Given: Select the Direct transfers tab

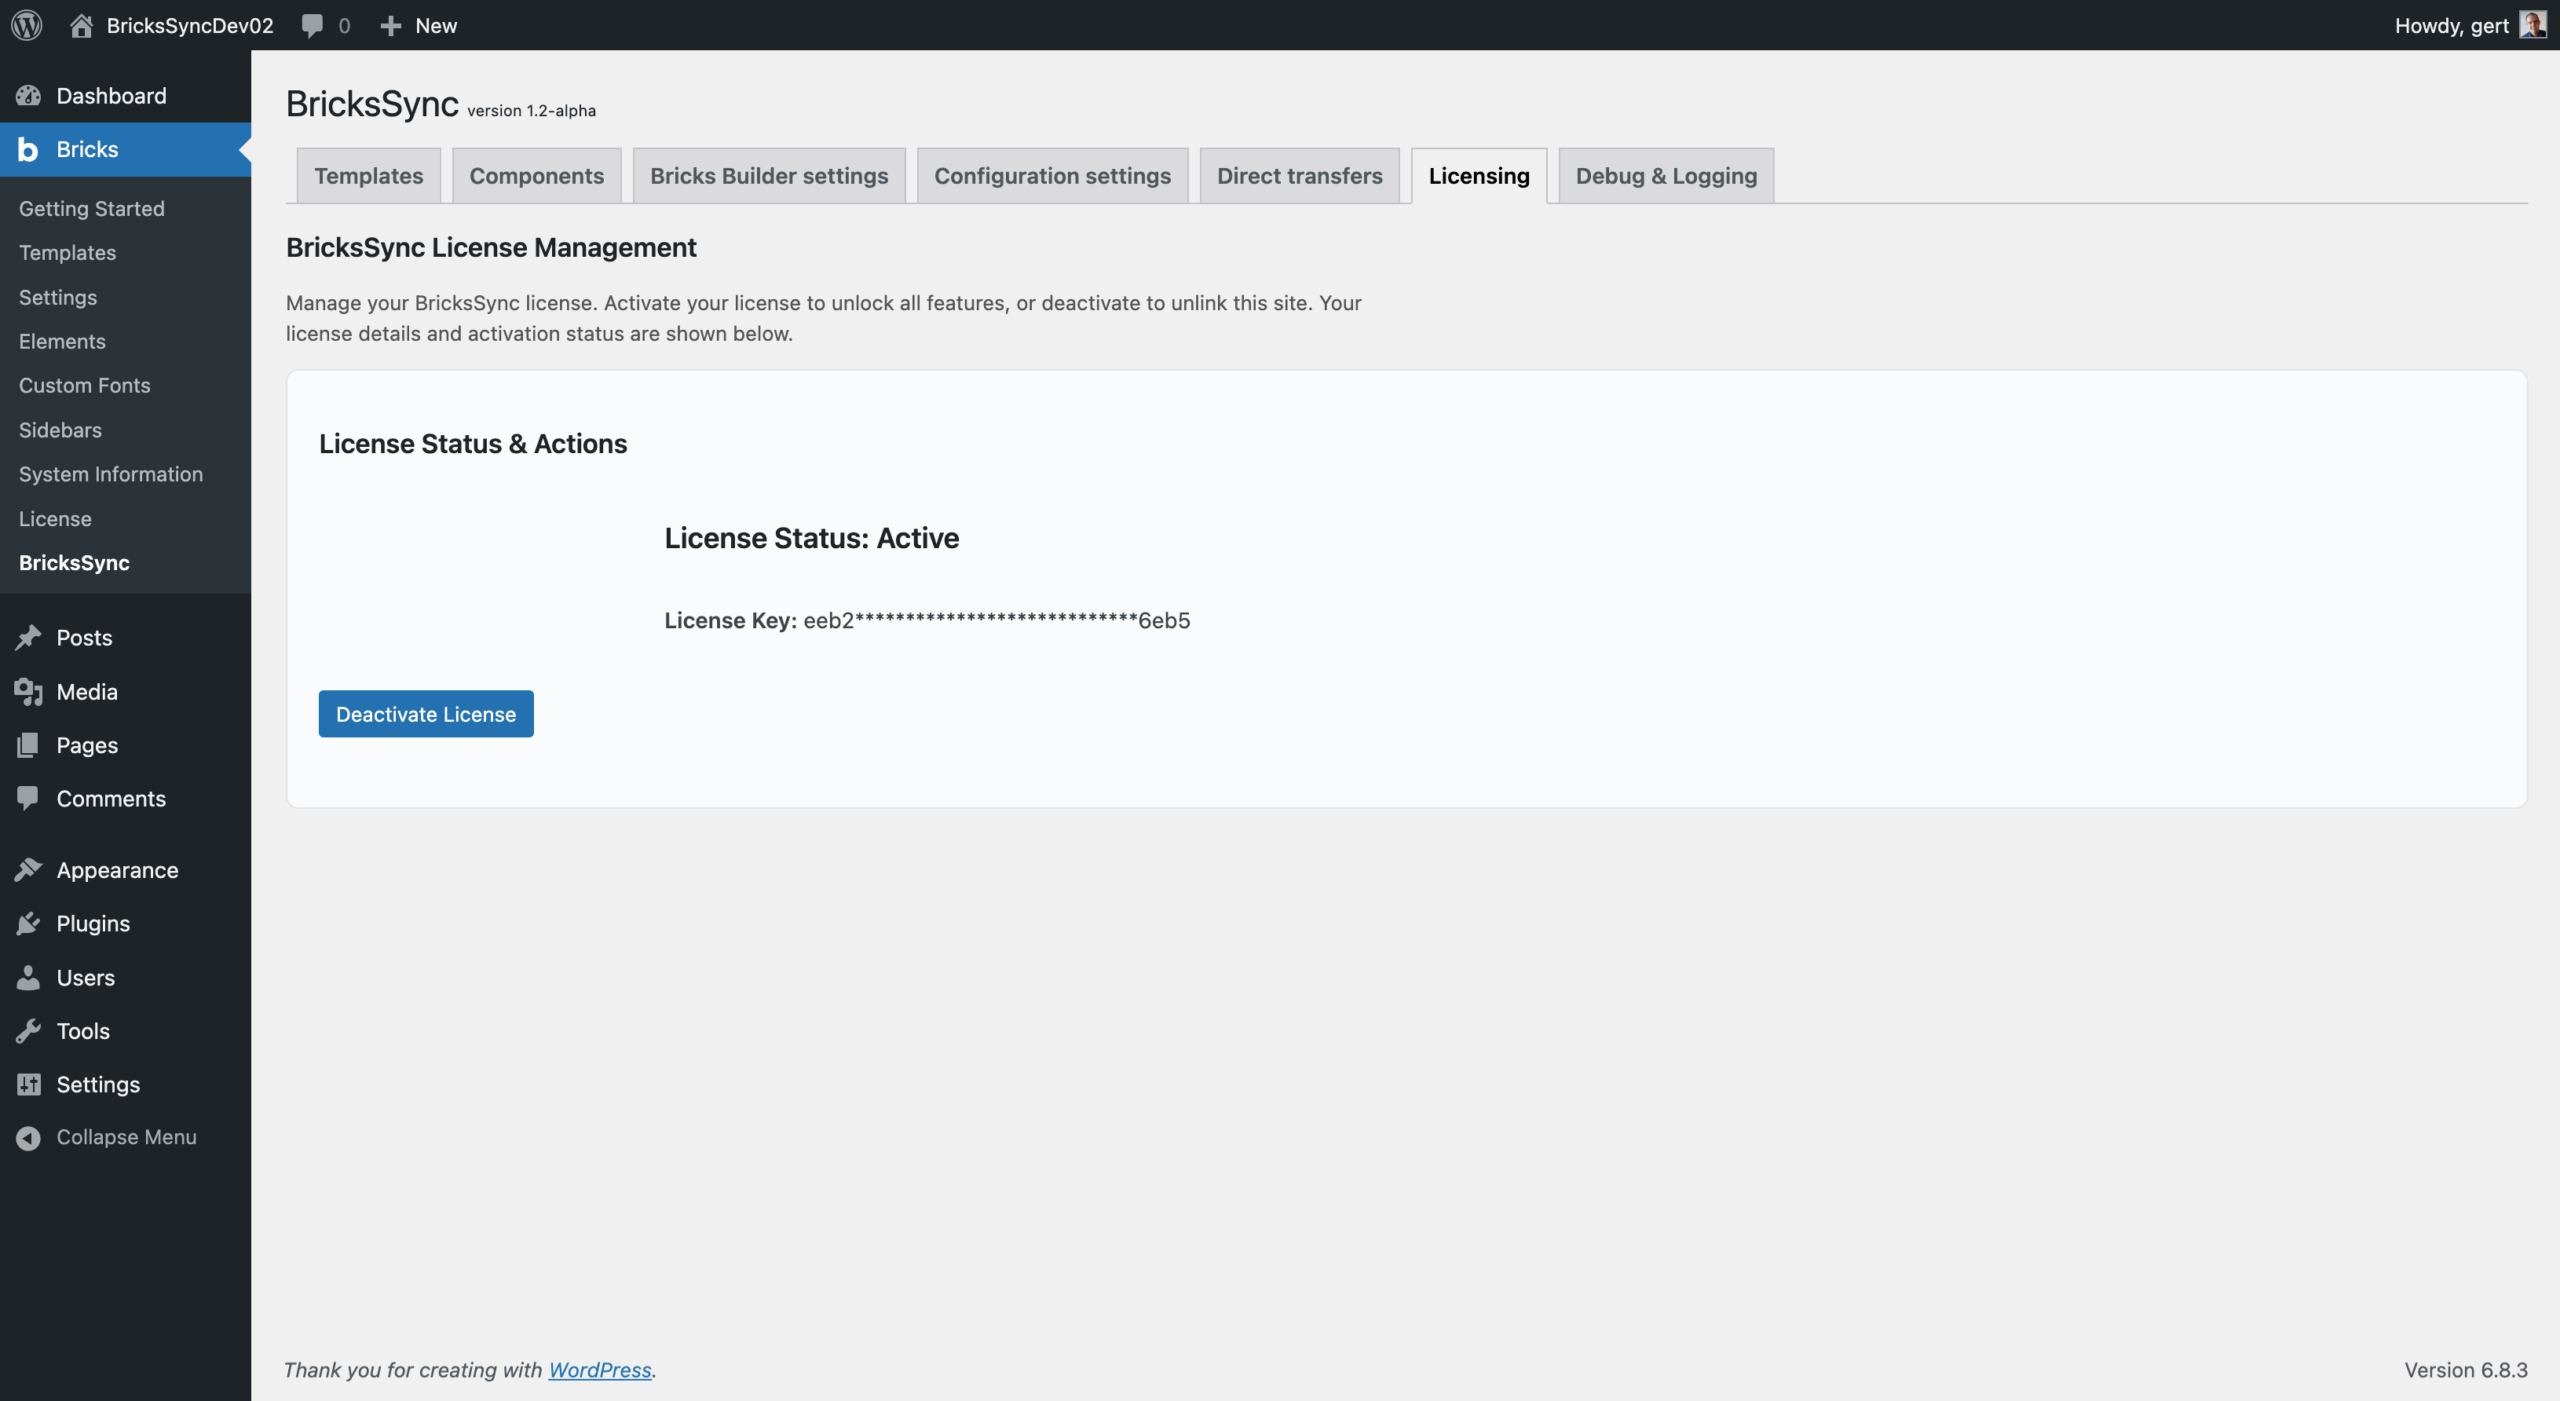Looking at the screenshot, I should pos(1299,176).
